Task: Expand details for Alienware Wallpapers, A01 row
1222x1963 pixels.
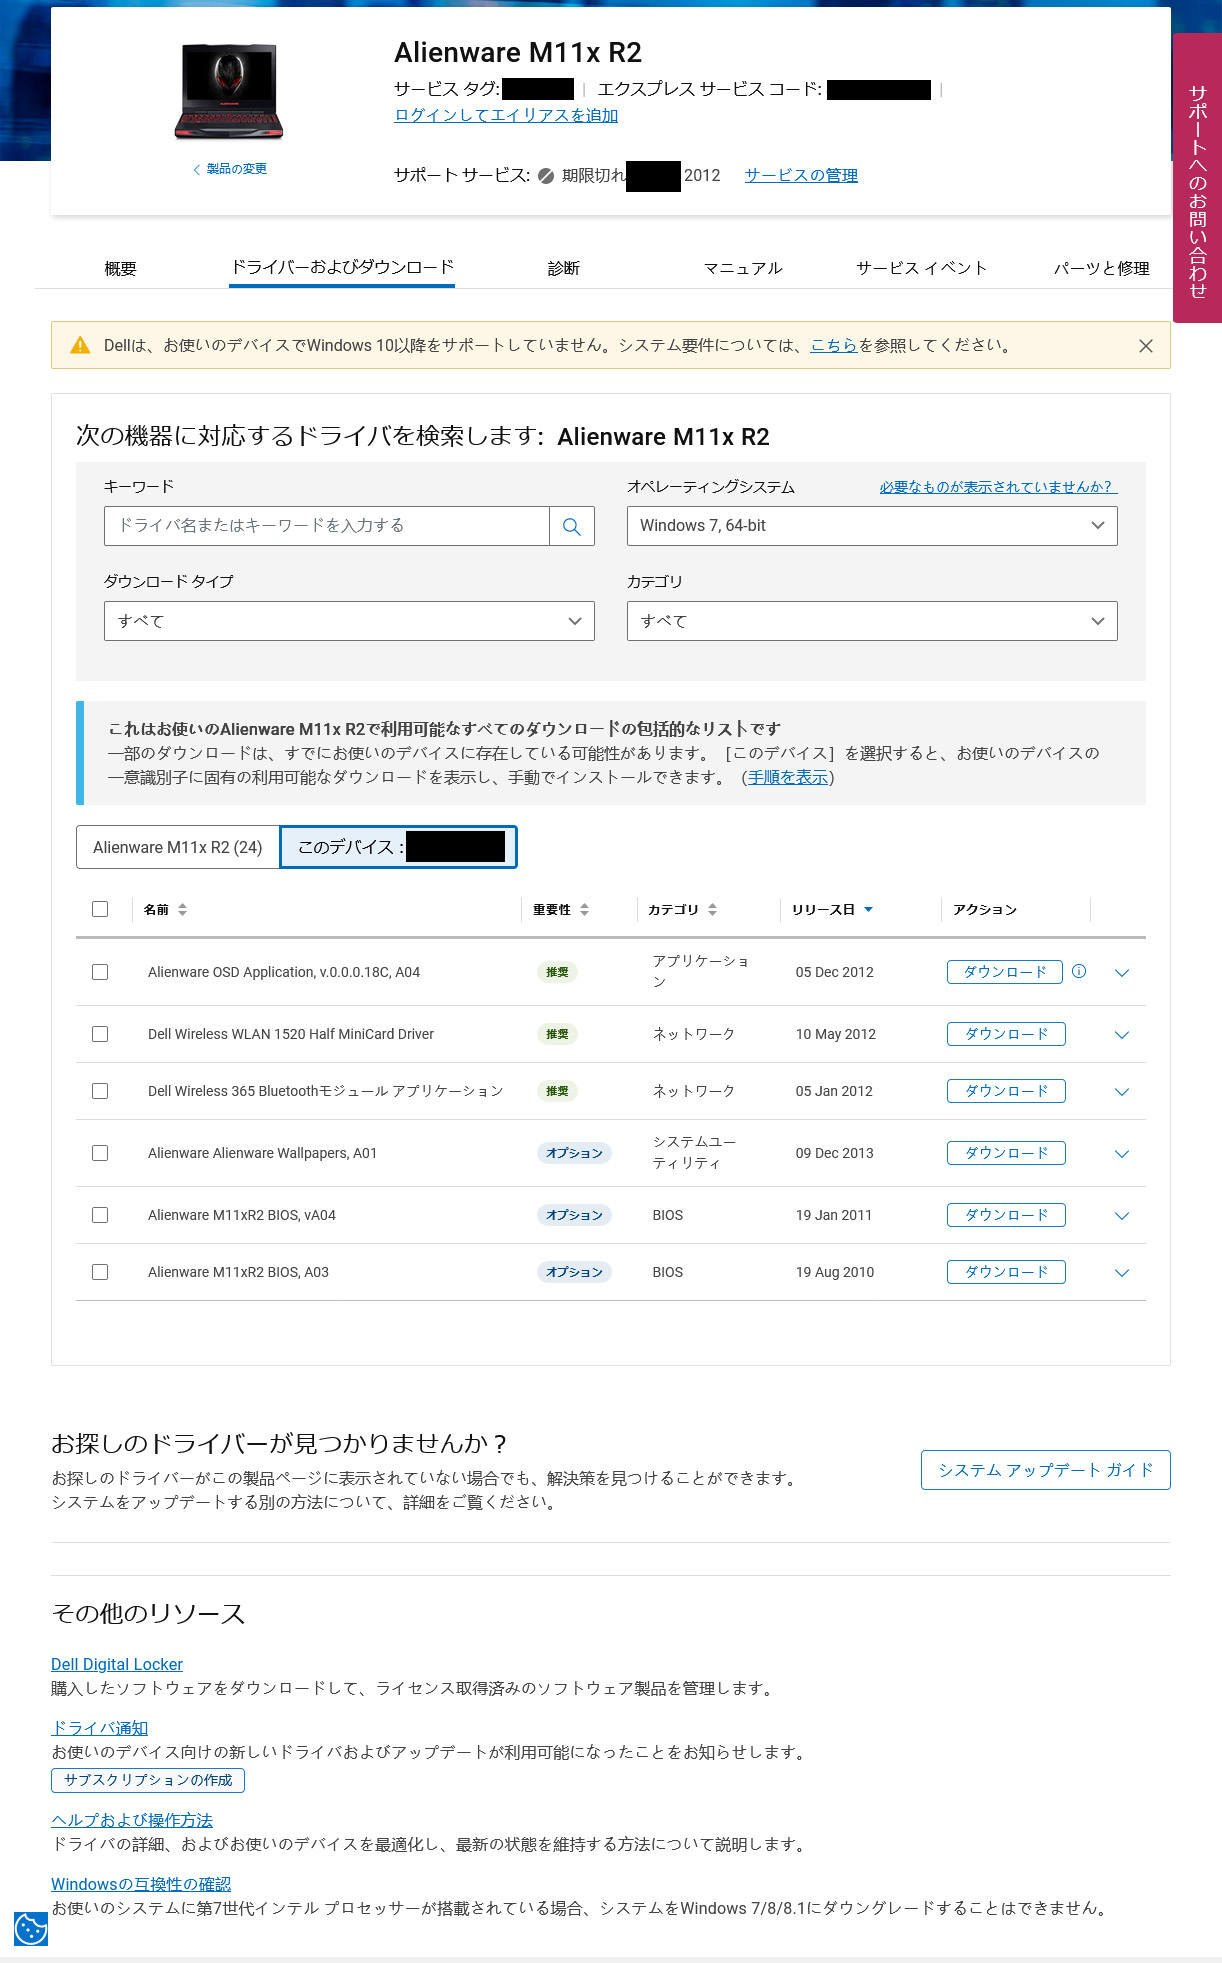Action: 1121,1153
